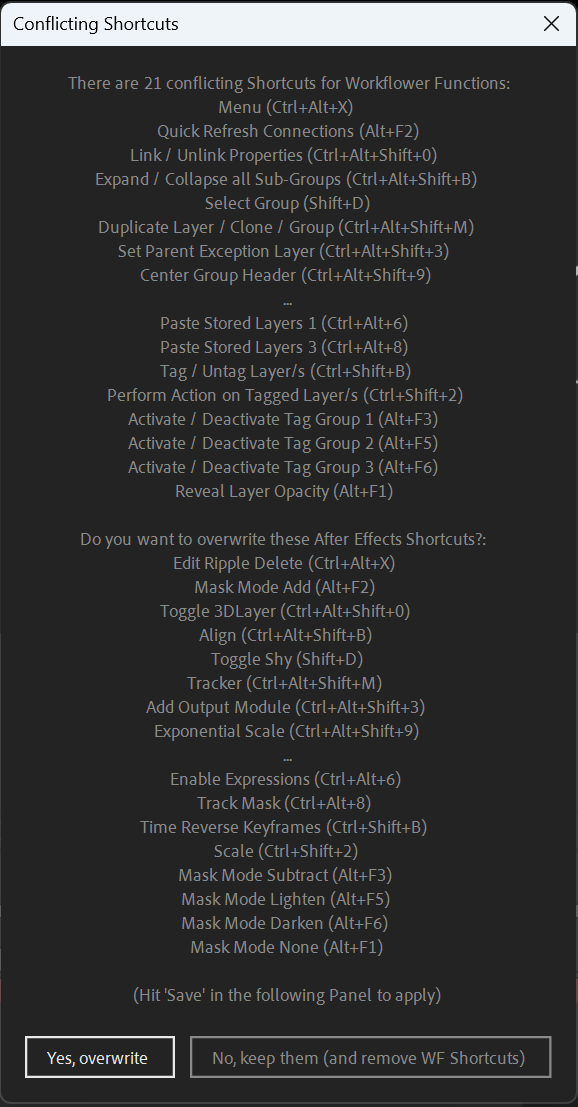
Task: Close the Conflicting Shortcuts dialog
Action: 551,23
